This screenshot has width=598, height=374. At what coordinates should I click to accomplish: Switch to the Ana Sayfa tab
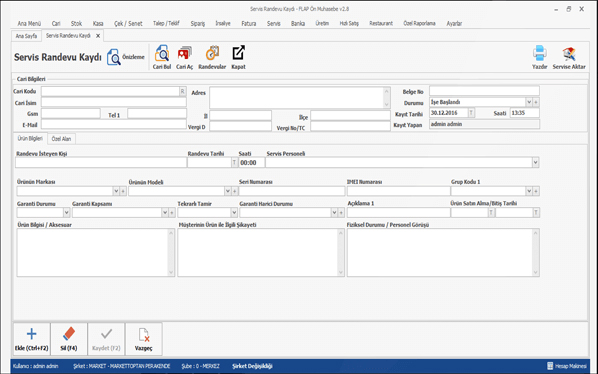pos(26,36)
